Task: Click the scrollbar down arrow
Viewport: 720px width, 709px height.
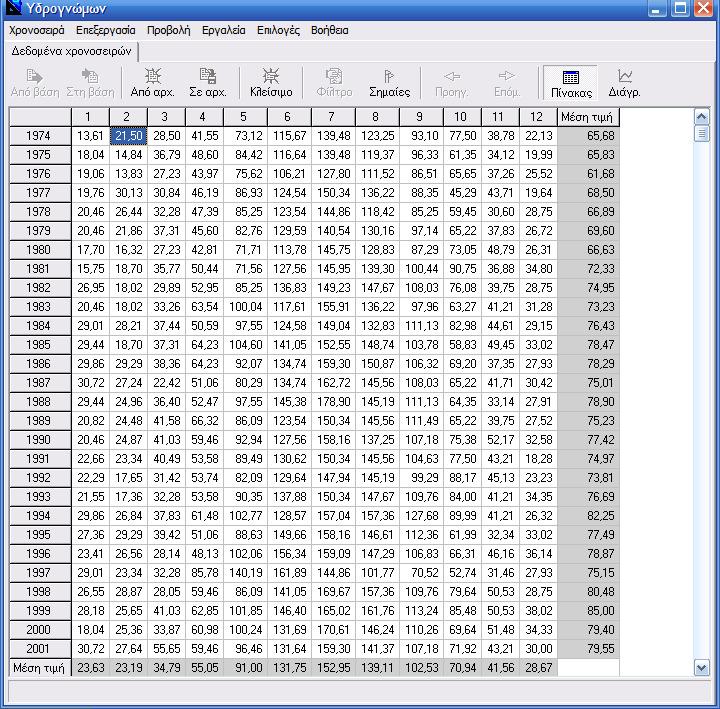Action: click(x=701, y=668)
